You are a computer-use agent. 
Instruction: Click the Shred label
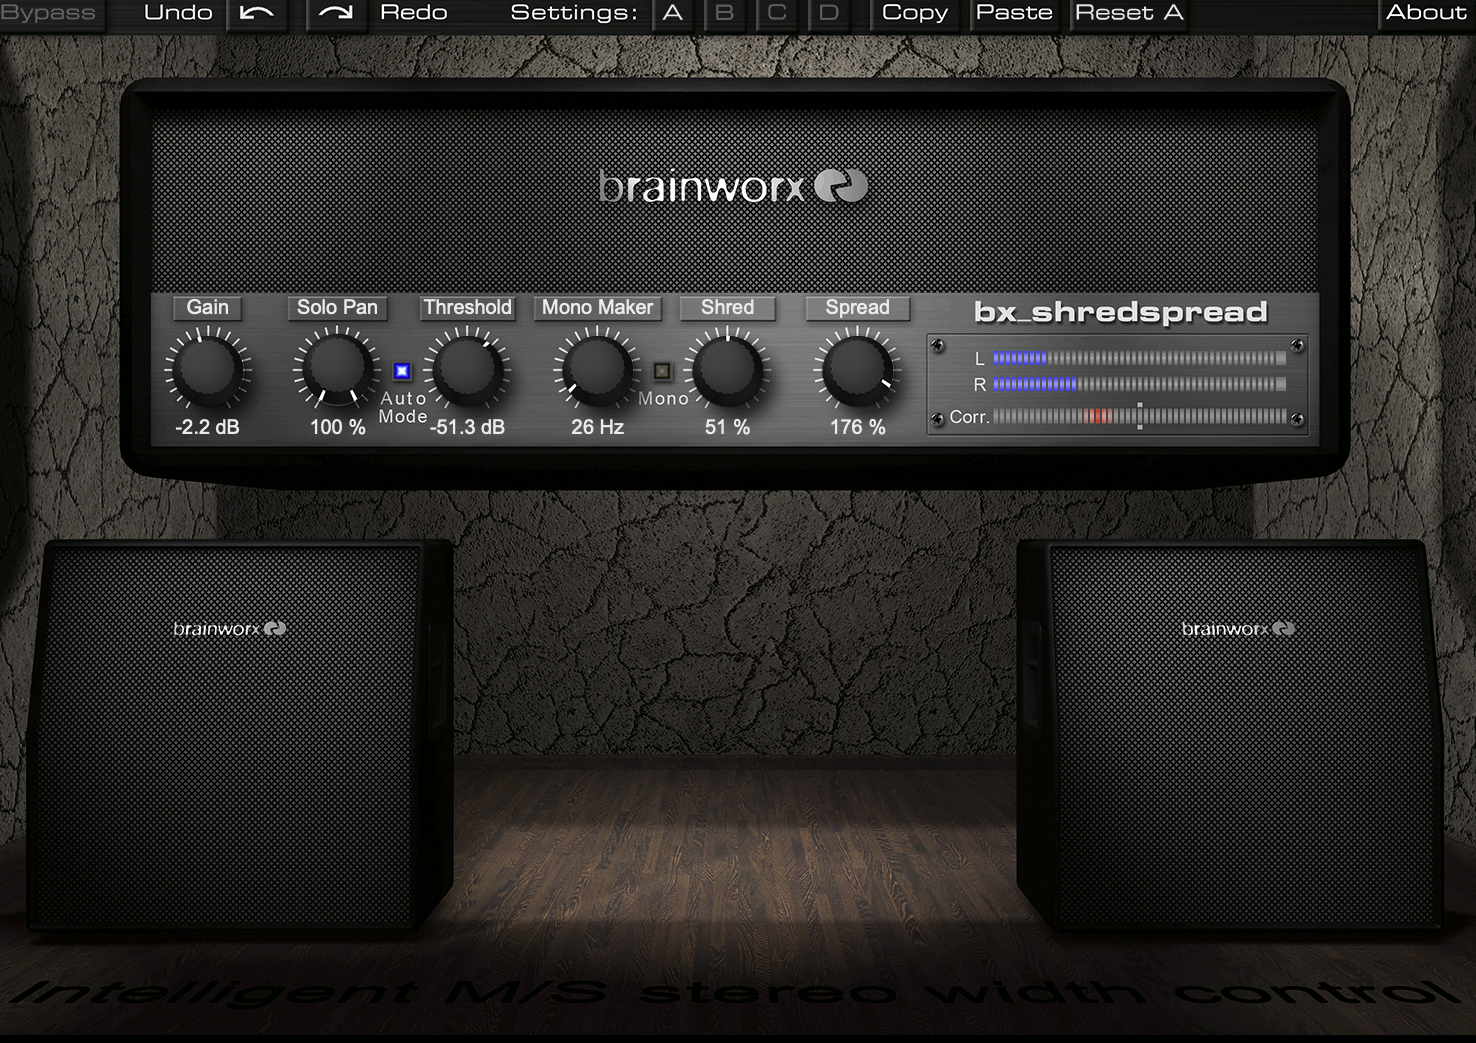tap(727, 308)
